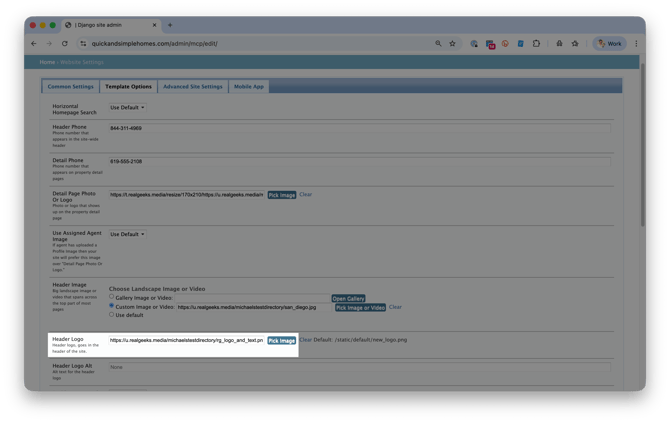Viewport: 670px width, 423px height.
Task: Open a new browser tab with plus
Action: coord(170,25)
